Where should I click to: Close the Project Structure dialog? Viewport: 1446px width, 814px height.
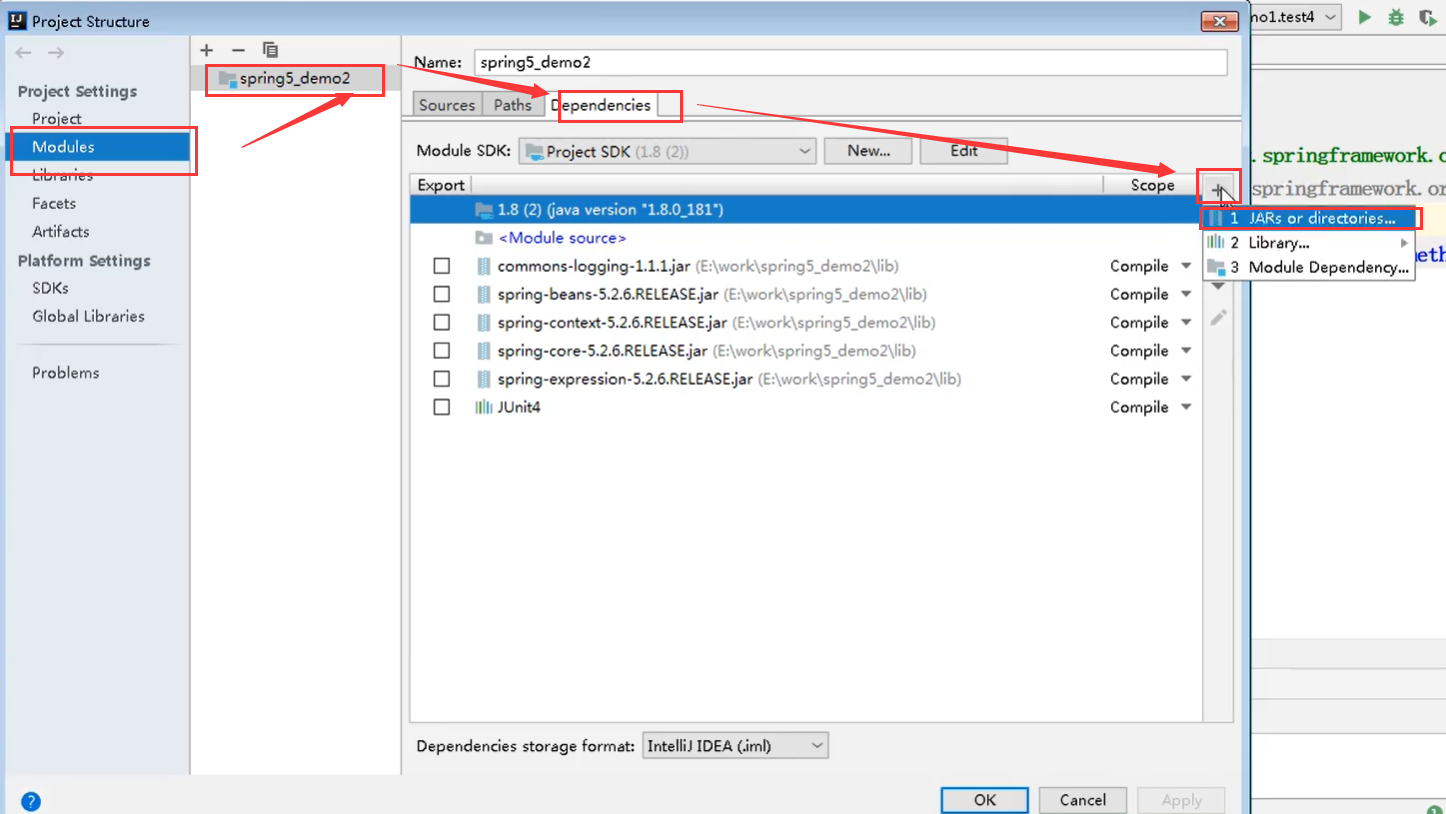[x=1219, y=21]
